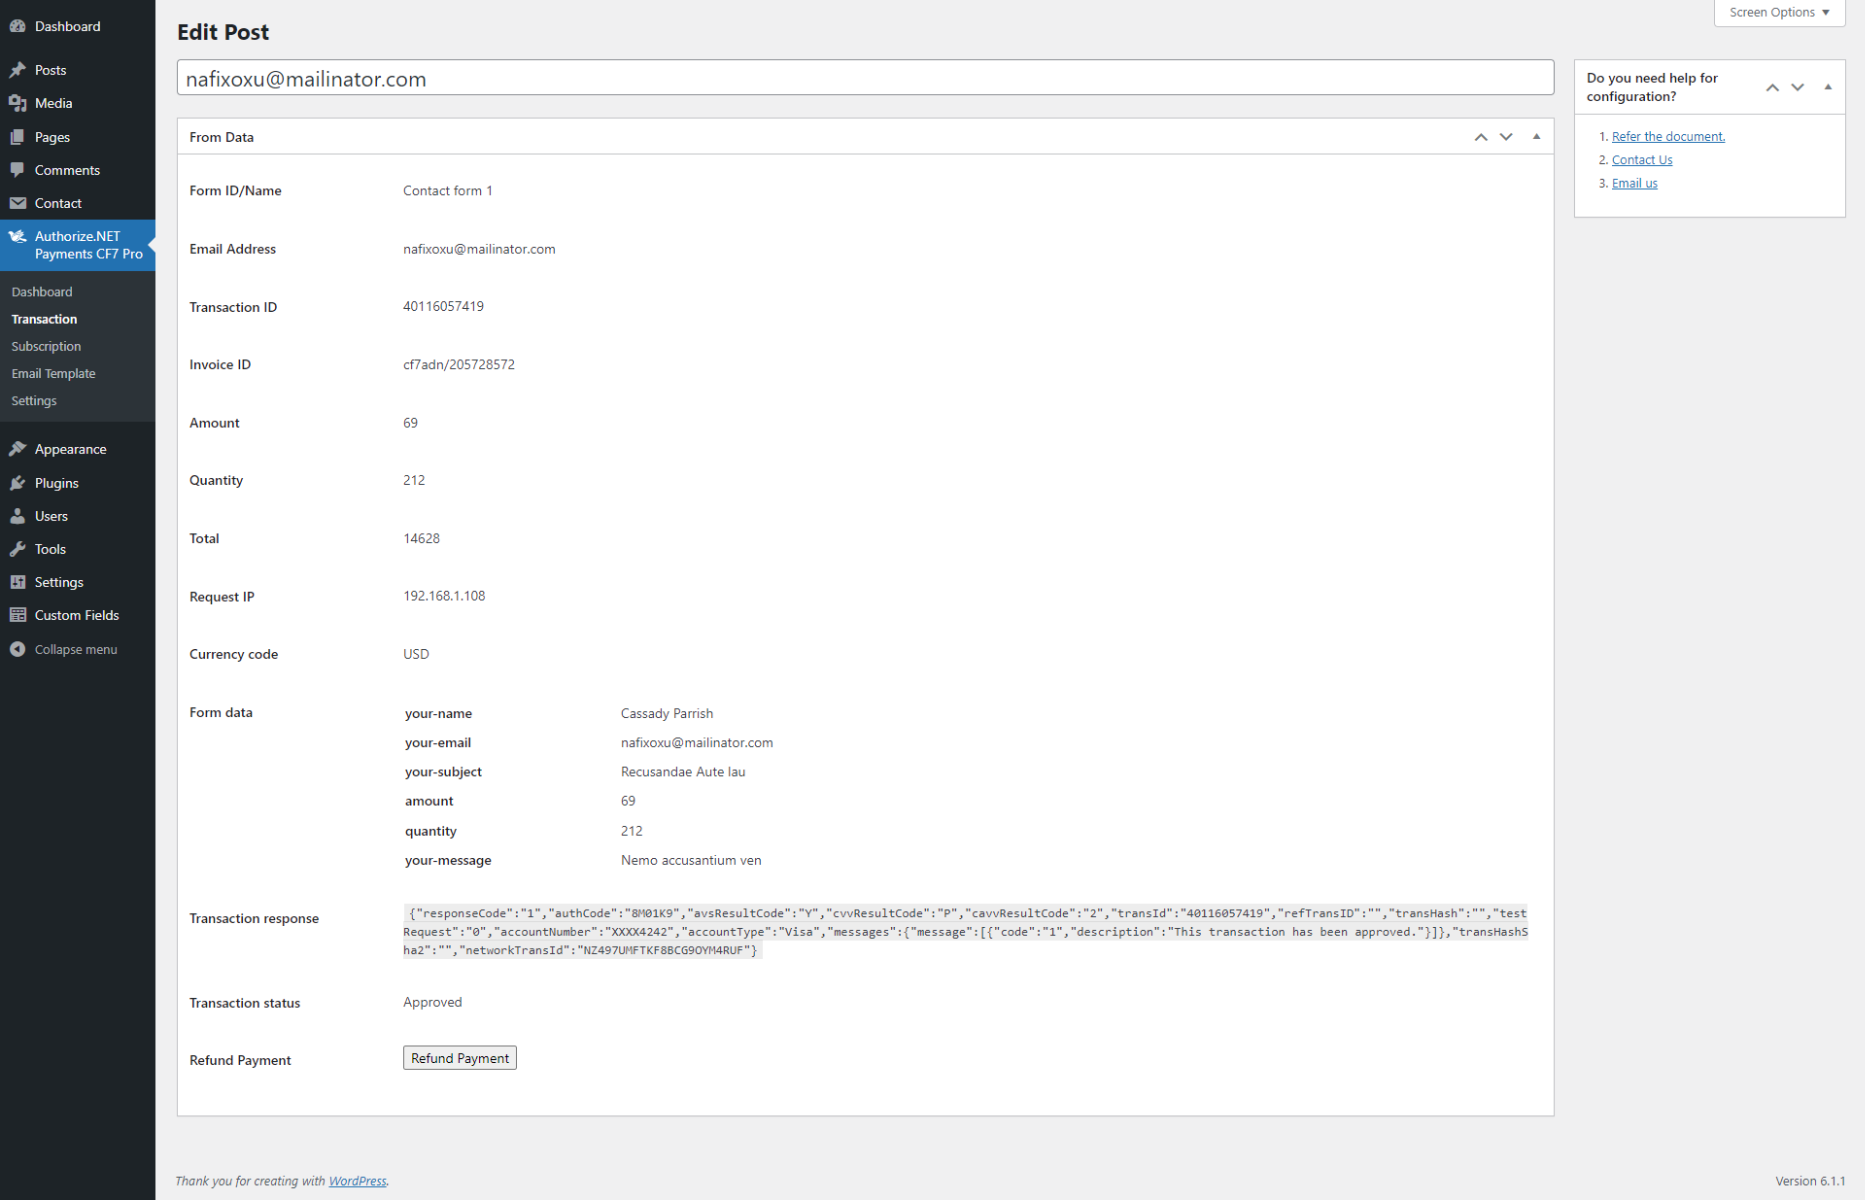The width and height of the screenshot is (1865, 1200).
Task: Follow the WordPress footer link
Action: [357, 1181]
